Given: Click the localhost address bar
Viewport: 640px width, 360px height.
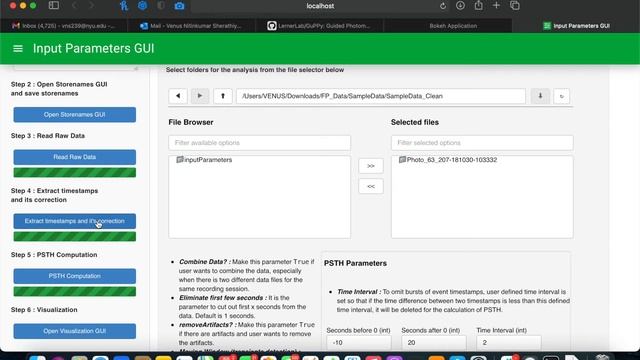Looking at the screenshot, I should 320,6.
